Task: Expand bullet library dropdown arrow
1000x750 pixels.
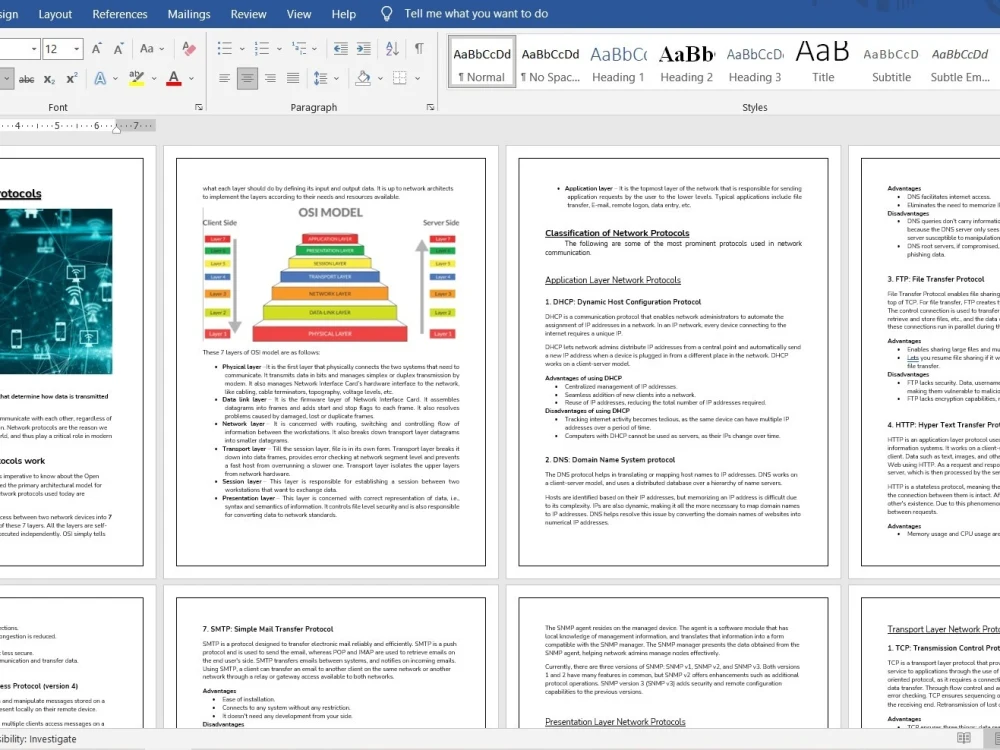Action: 242,48
